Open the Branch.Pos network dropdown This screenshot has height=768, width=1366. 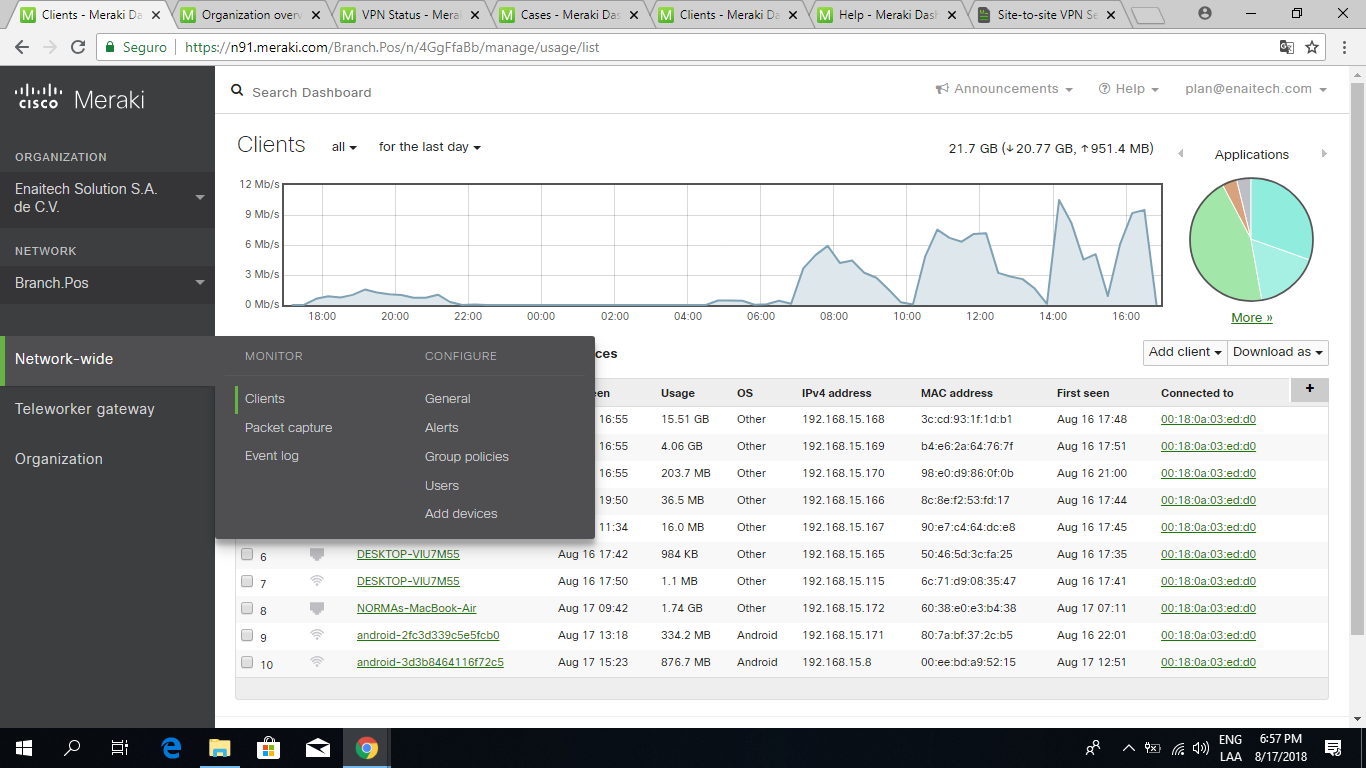(x=107, y=283)
